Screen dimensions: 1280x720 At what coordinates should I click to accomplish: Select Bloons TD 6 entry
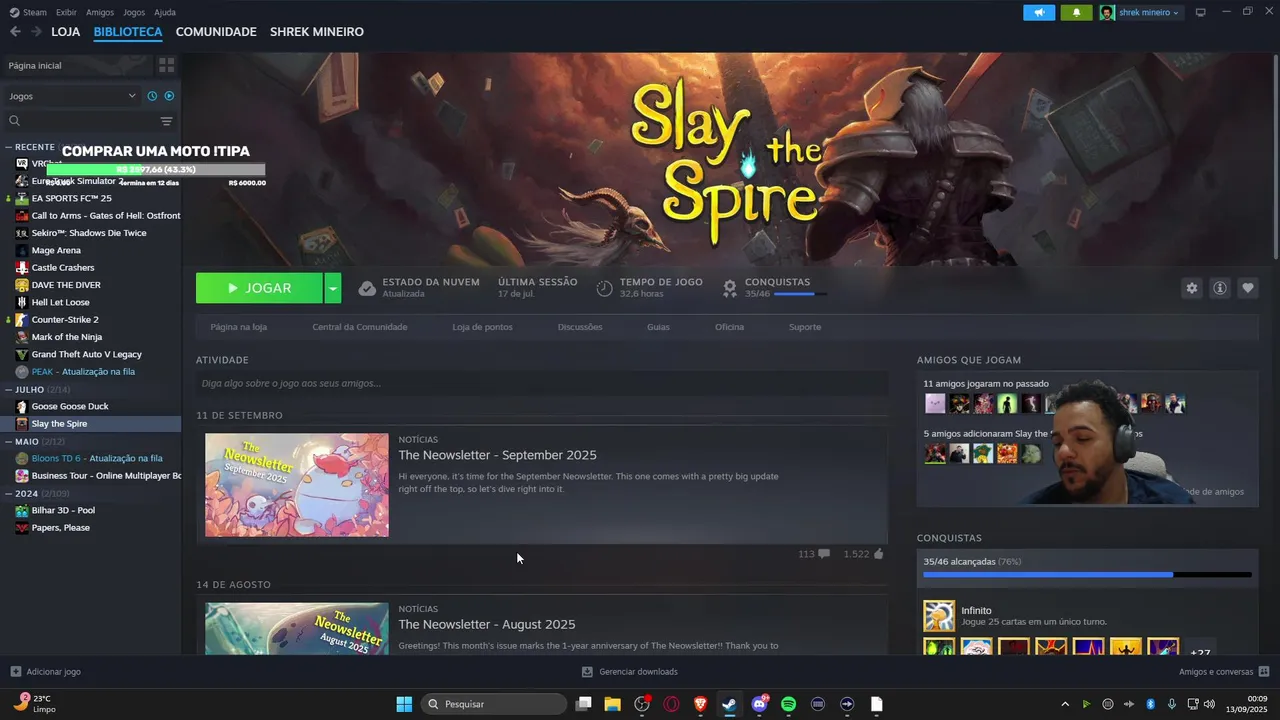click(97, 458)
